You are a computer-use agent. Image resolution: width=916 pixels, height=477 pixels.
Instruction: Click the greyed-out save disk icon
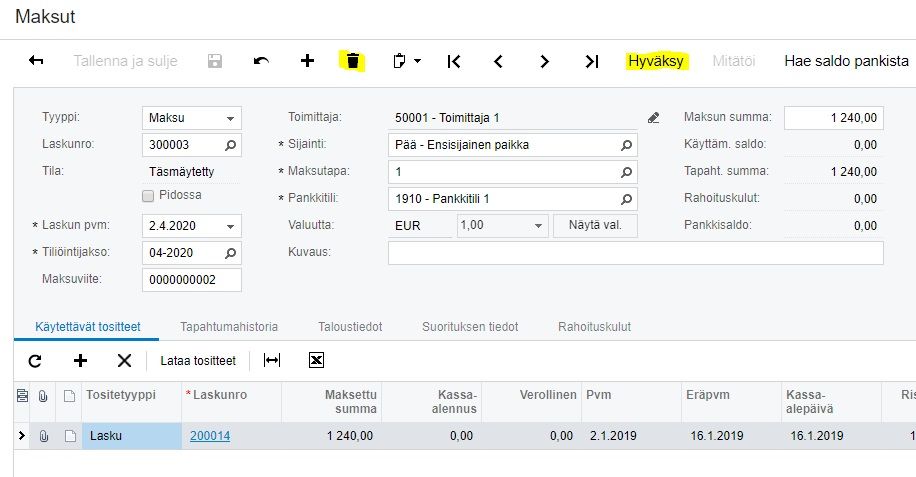(x=215, y=61)
